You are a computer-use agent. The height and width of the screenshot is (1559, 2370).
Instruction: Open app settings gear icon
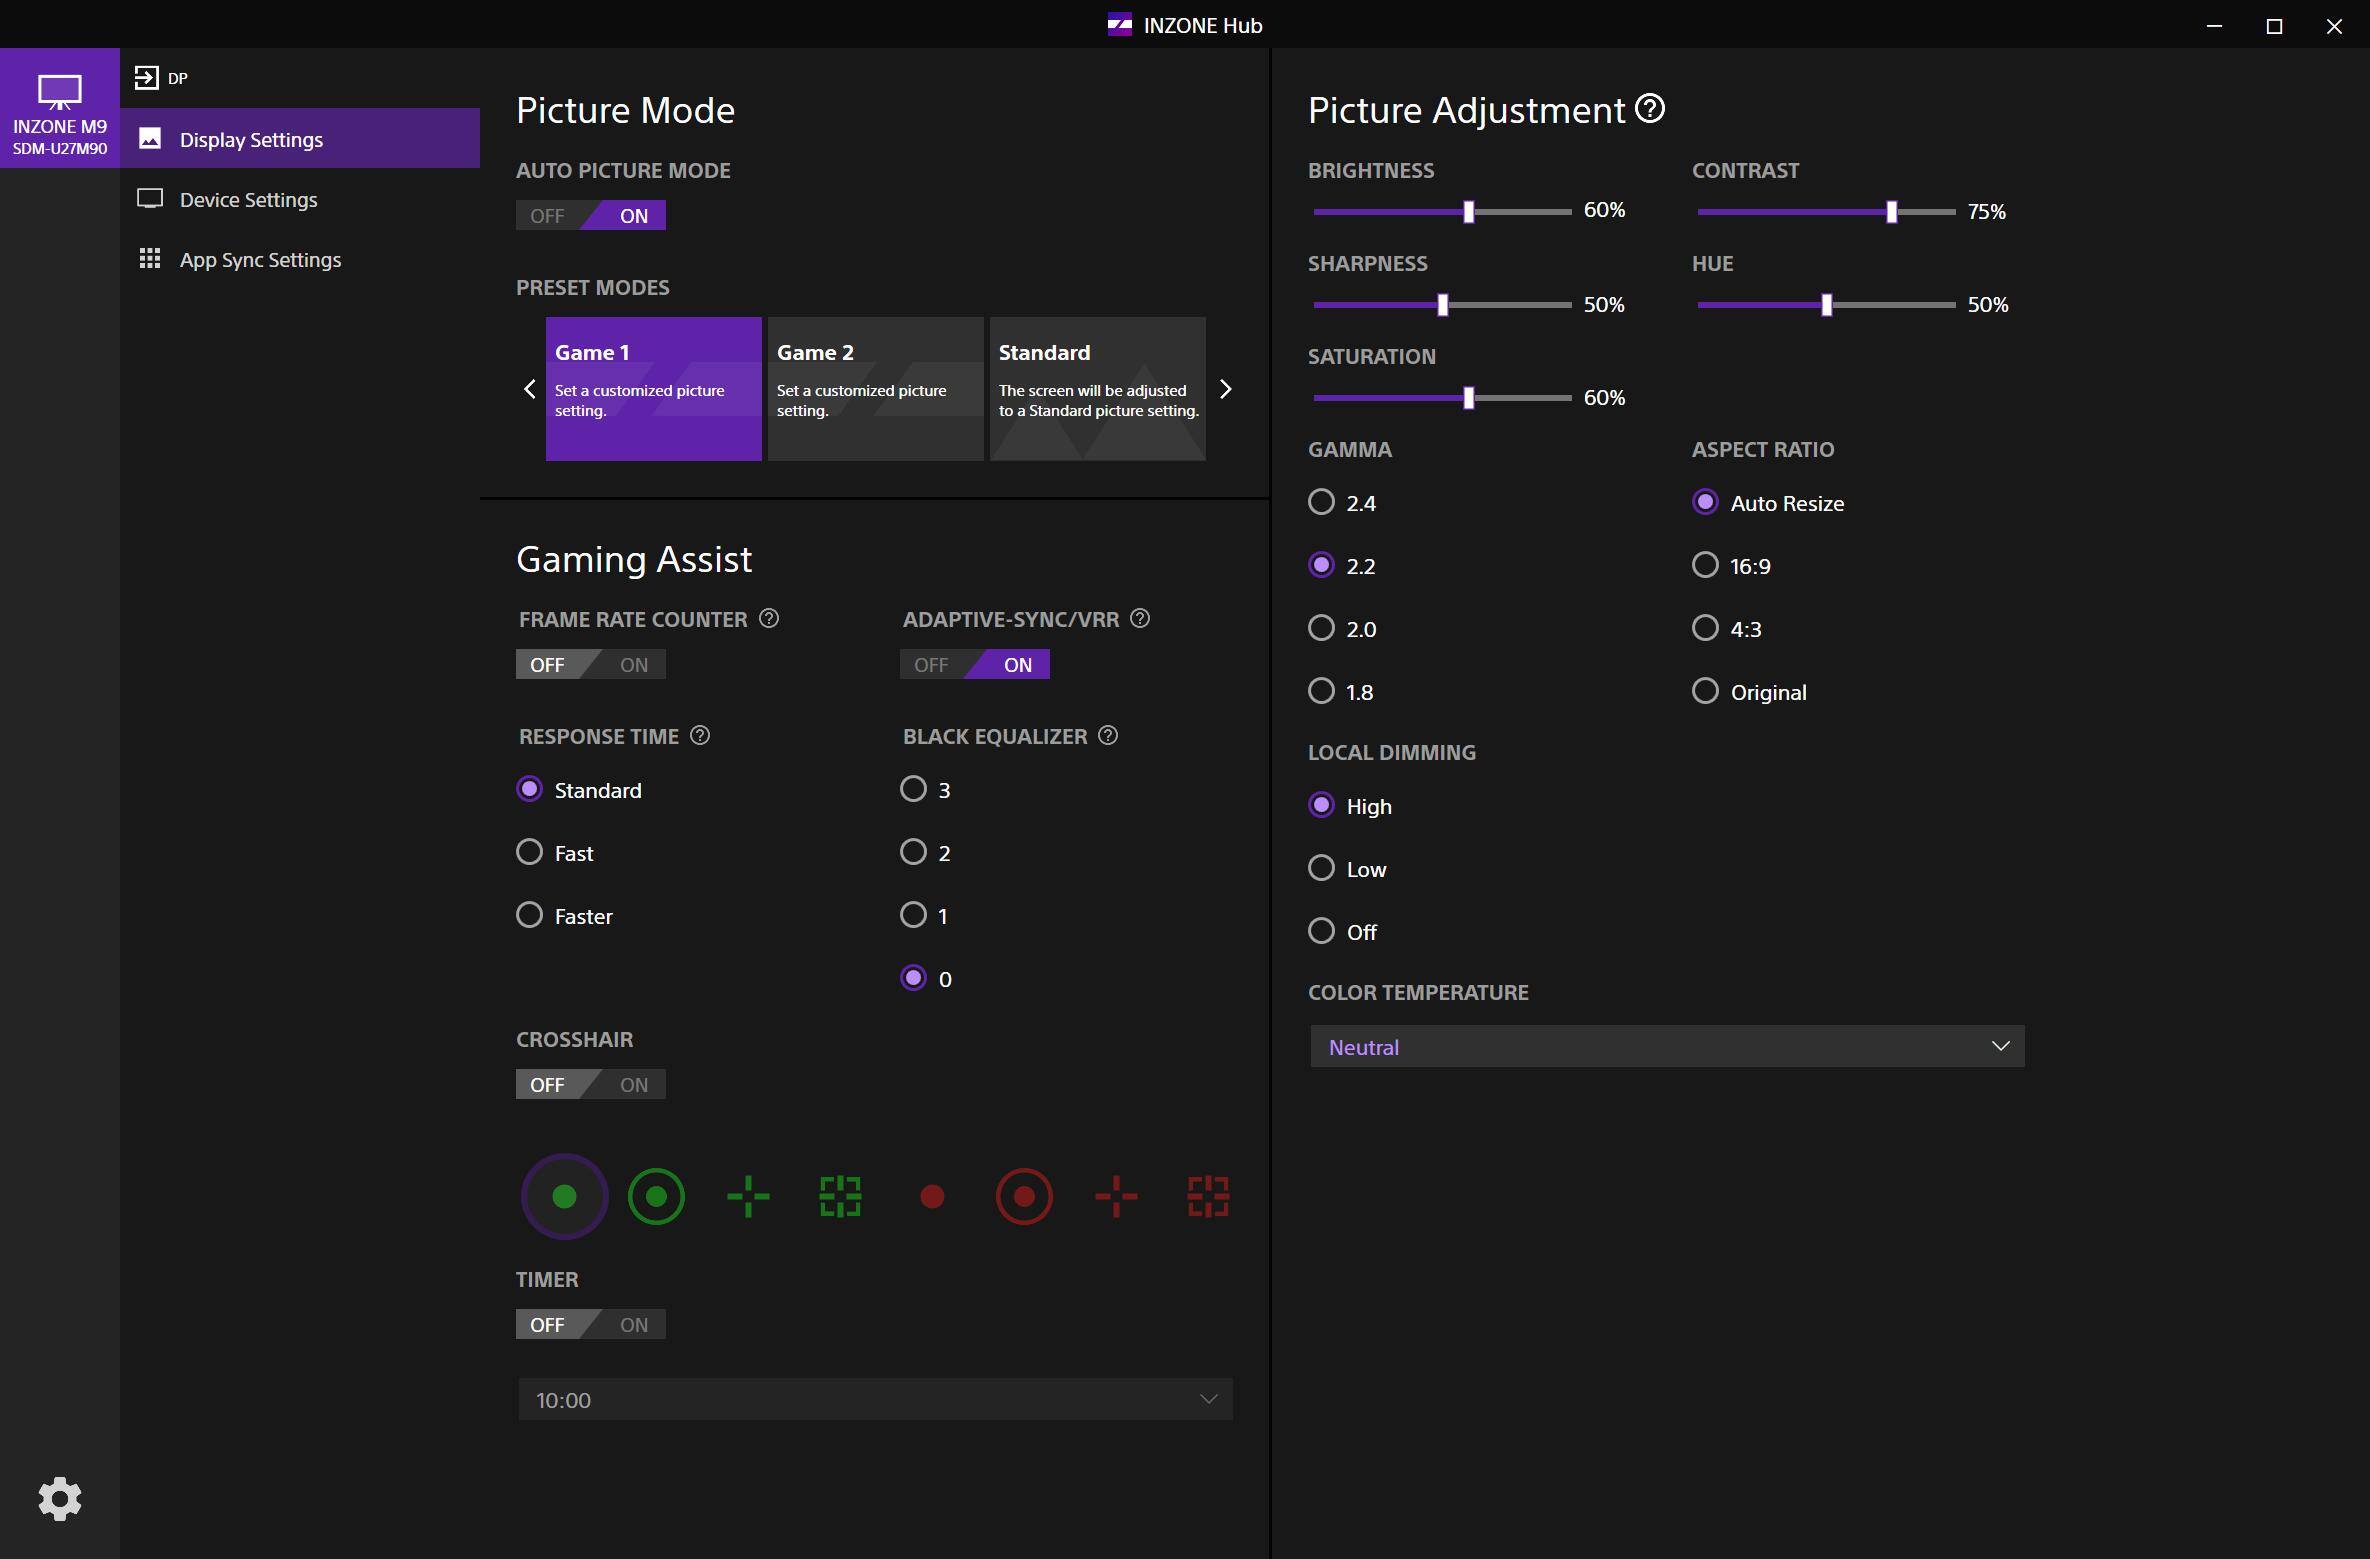click(x=60, y=1498)
